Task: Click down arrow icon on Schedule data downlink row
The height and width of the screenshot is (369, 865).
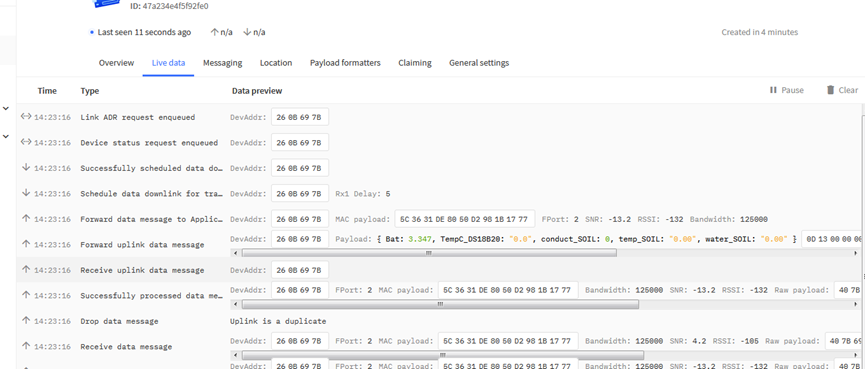Action: click(25, 193)
